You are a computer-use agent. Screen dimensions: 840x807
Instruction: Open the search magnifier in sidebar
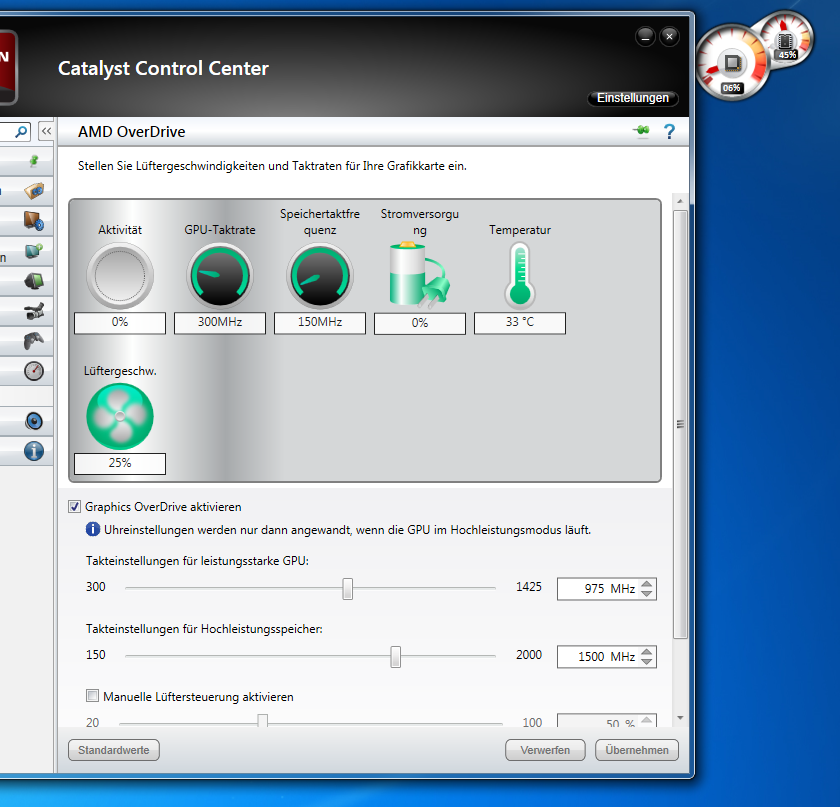click(21, 131)
